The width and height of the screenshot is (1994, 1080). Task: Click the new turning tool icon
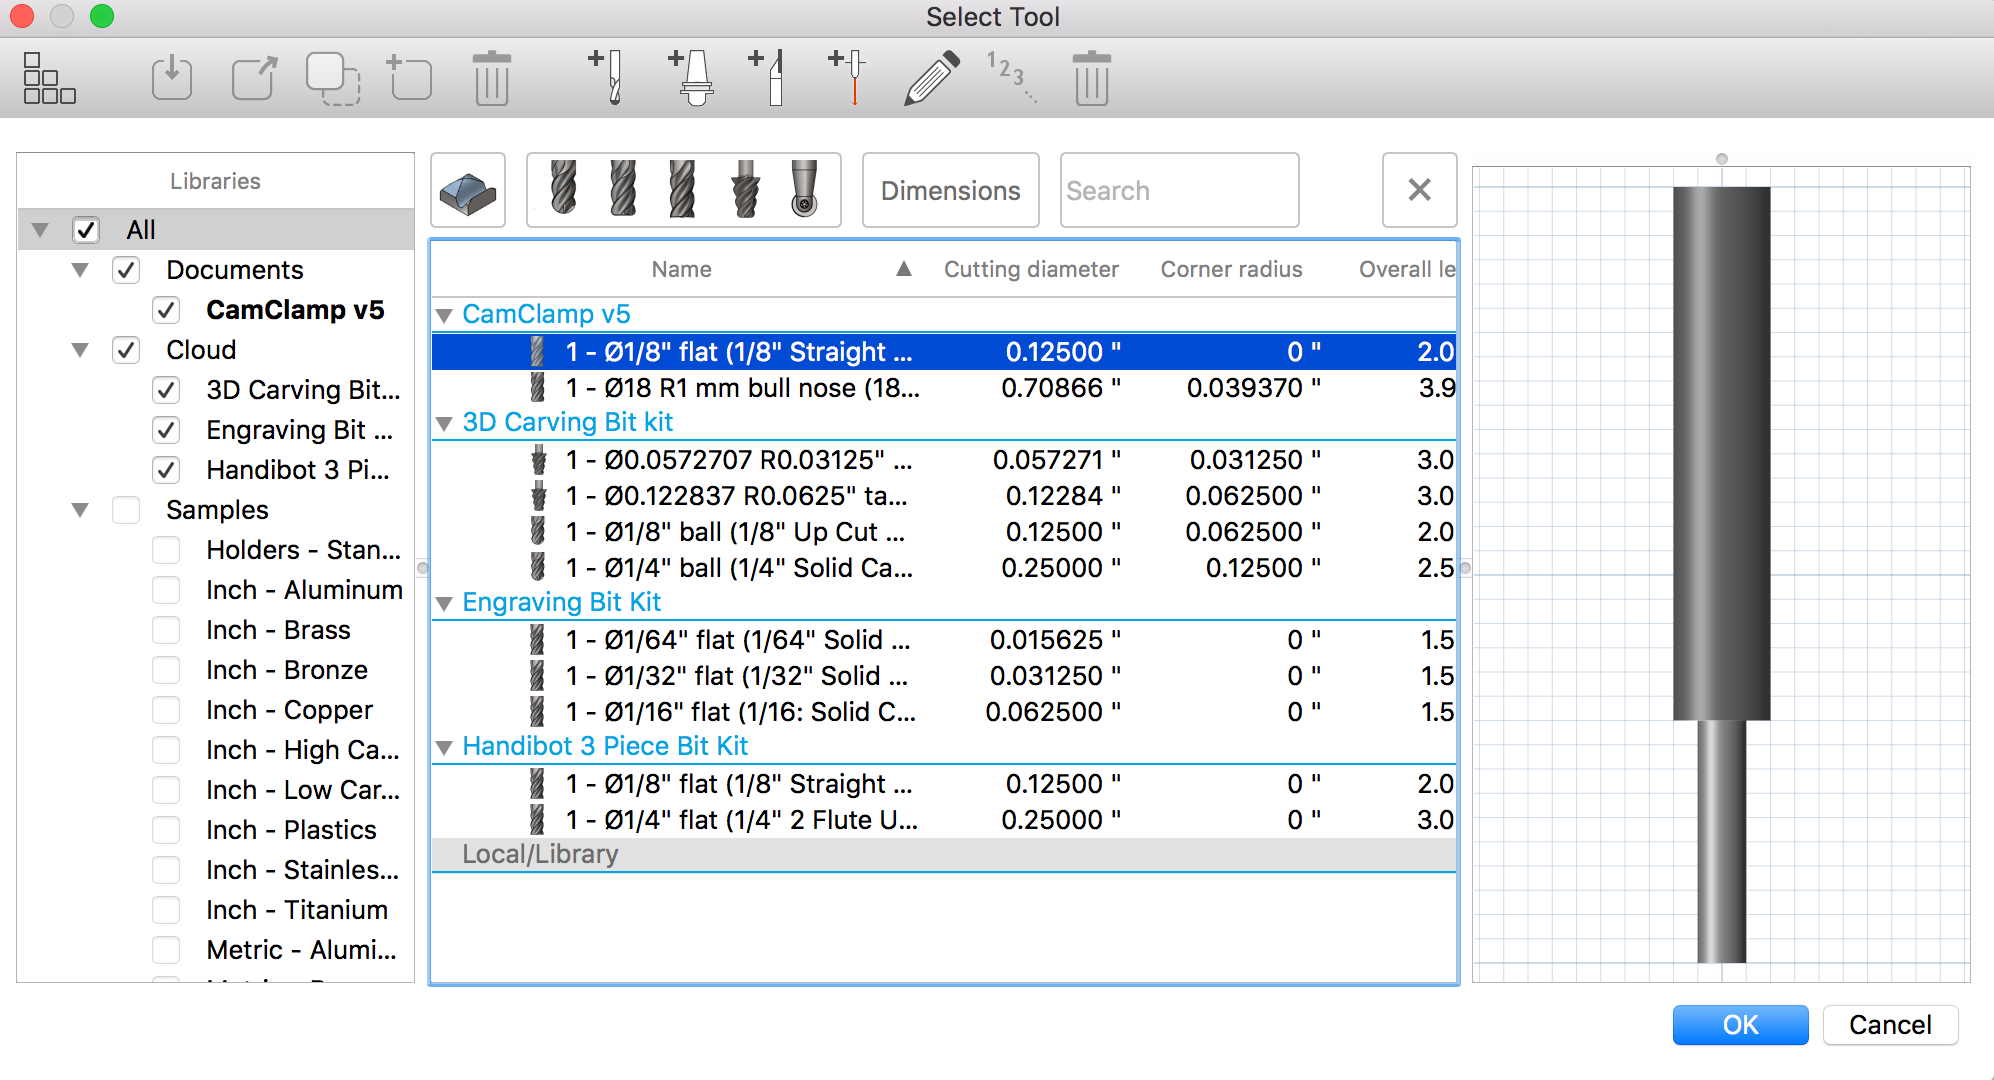tap(768, 78)
